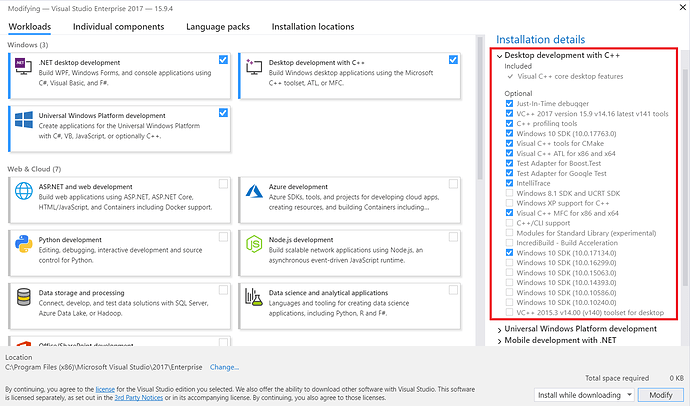
Task: Check Windows 10 SDK (10.0.14393.0)
Action: click(509, 282)
